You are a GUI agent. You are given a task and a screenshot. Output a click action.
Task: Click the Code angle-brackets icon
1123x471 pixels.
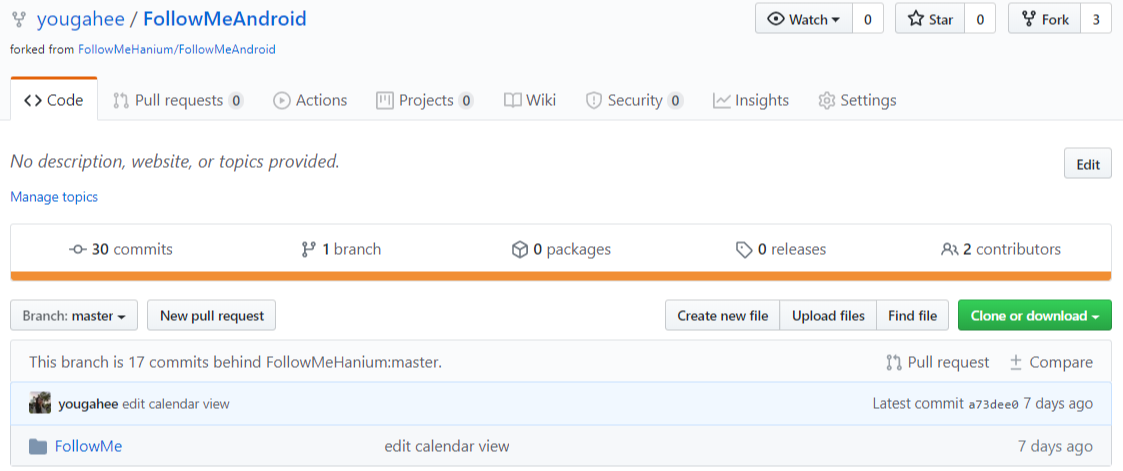coord(32,100)
